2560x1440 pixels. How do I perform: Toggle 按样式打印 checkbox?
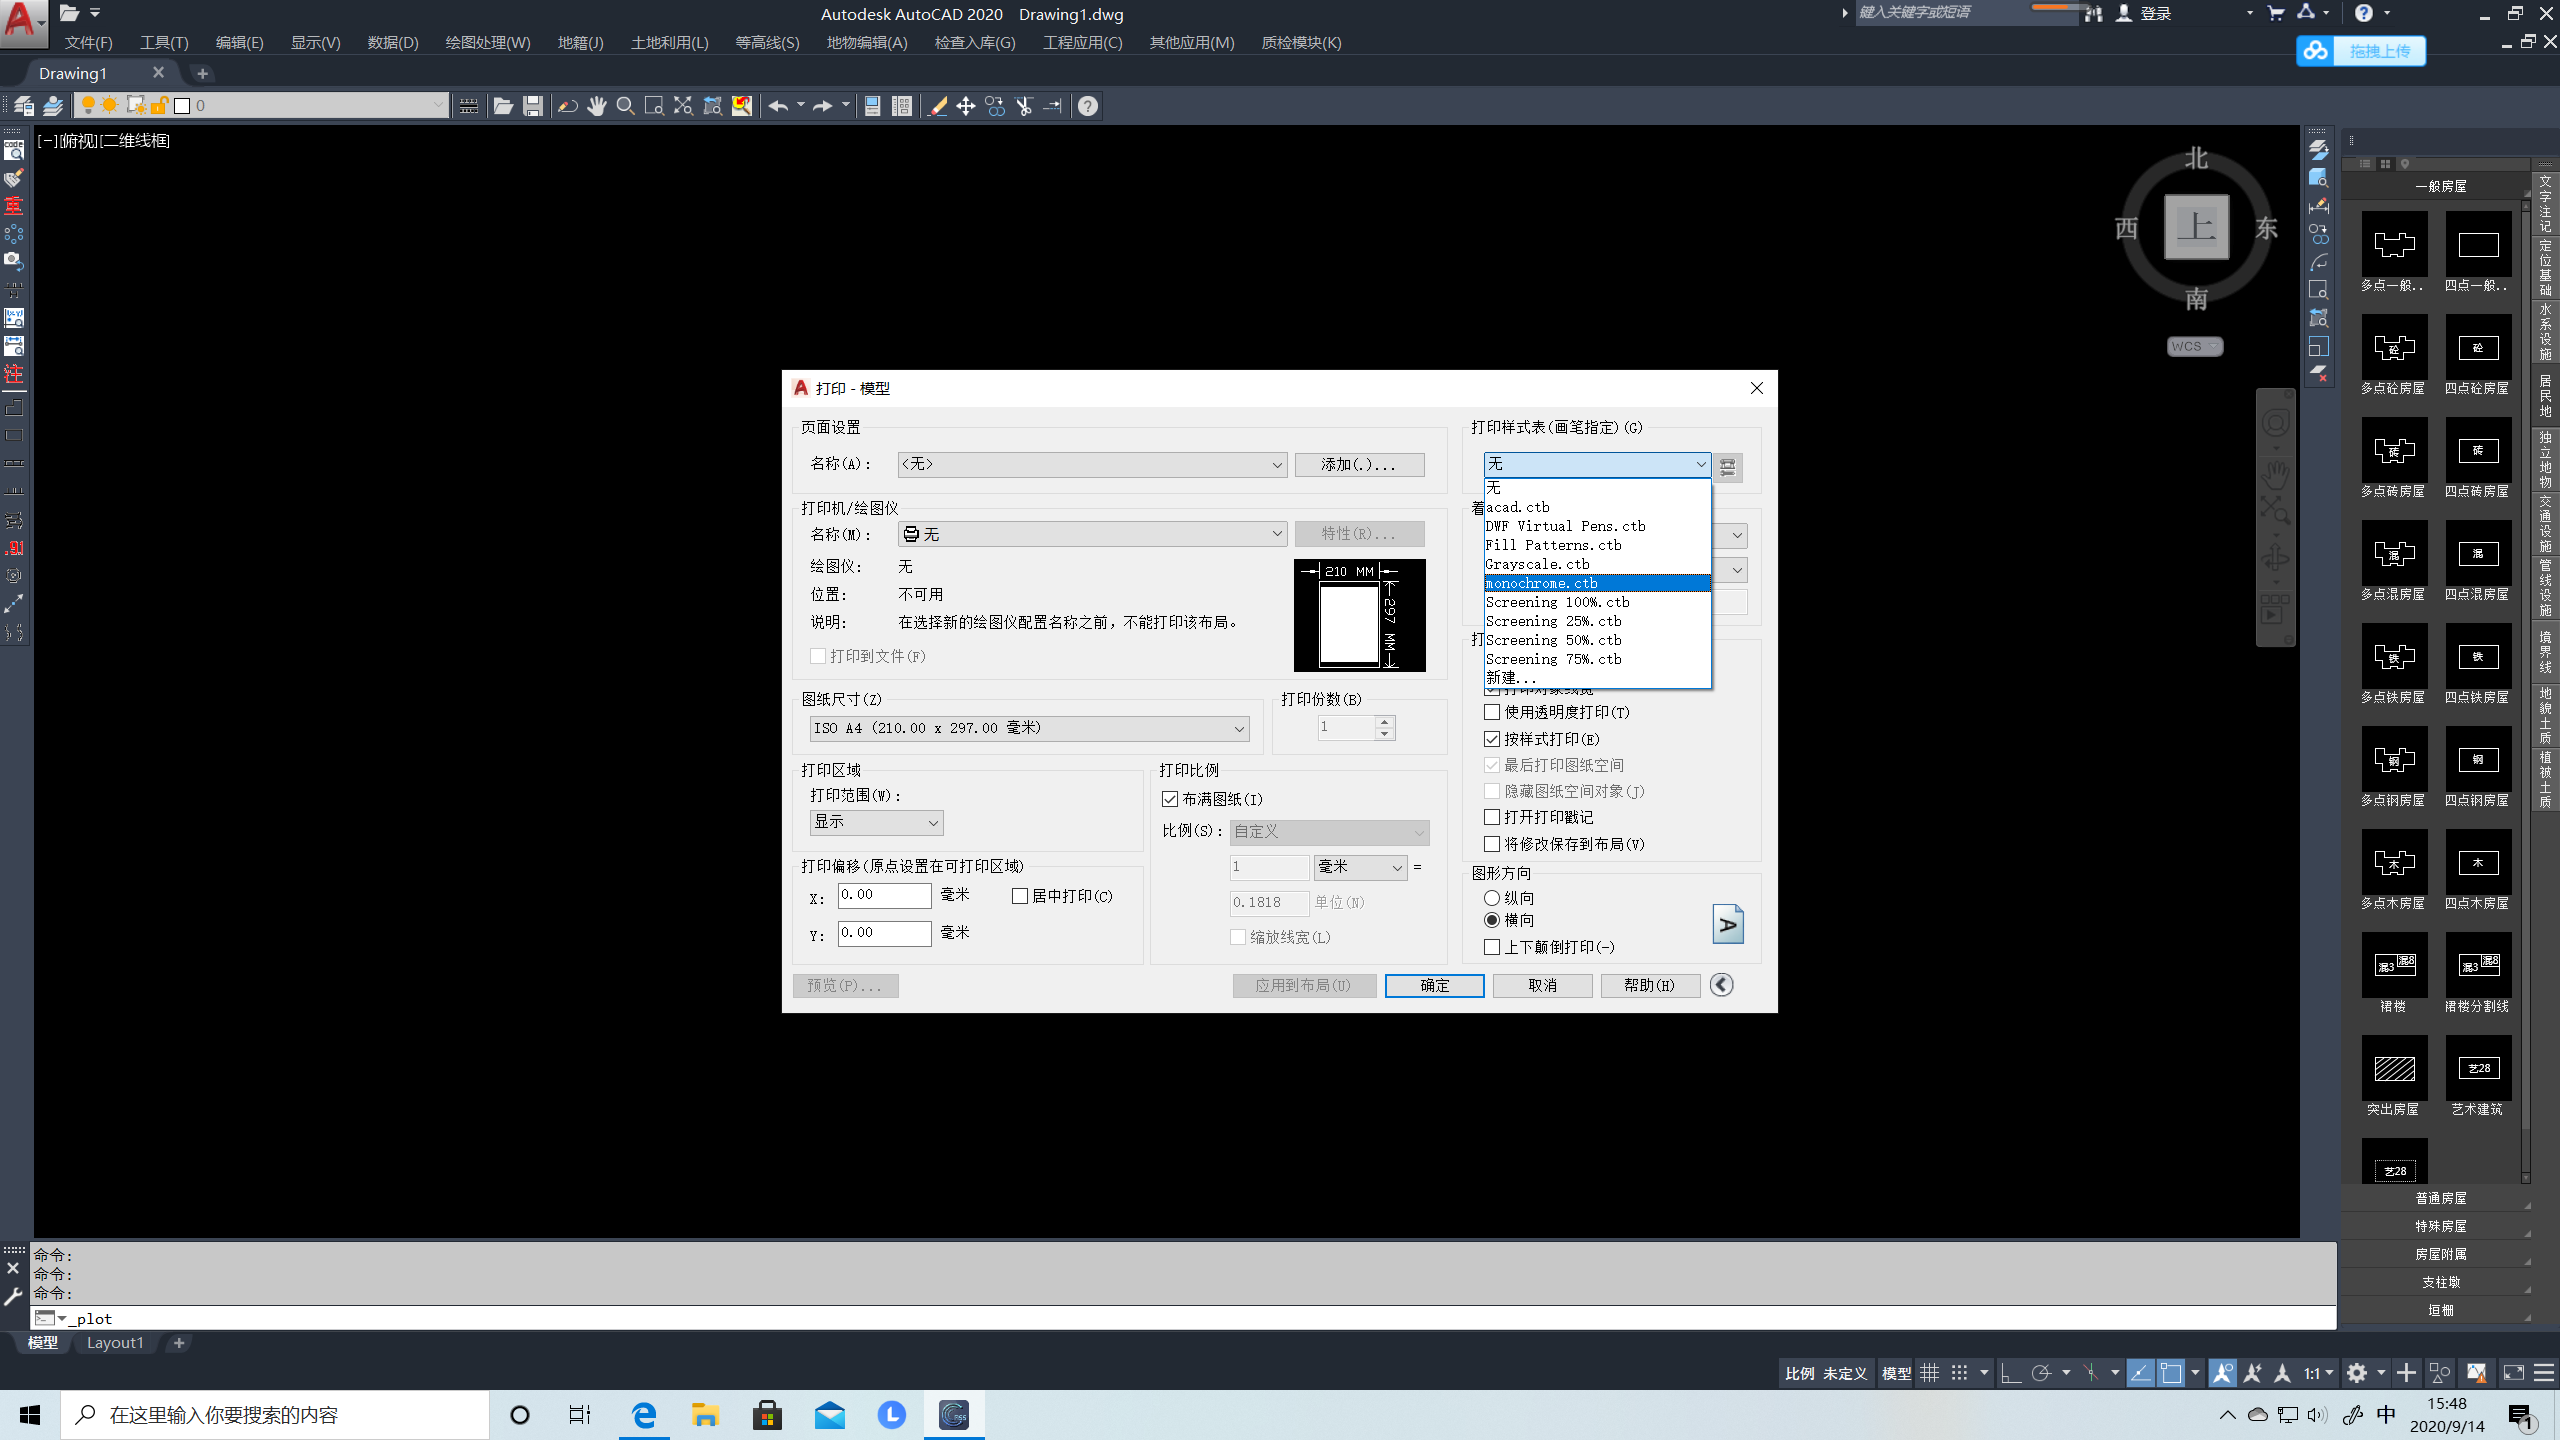click(1492, 739)
